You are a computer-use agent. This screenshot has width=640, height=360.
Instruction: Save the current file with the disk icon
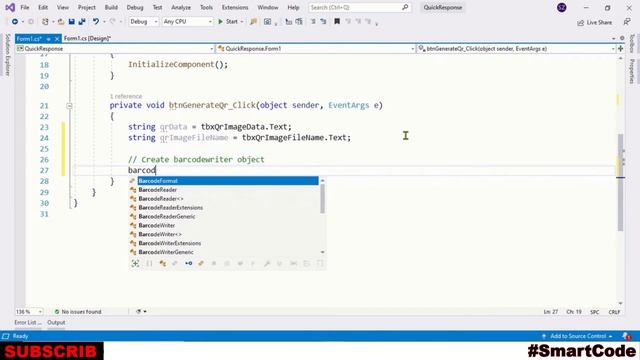[x=71, y=22]
